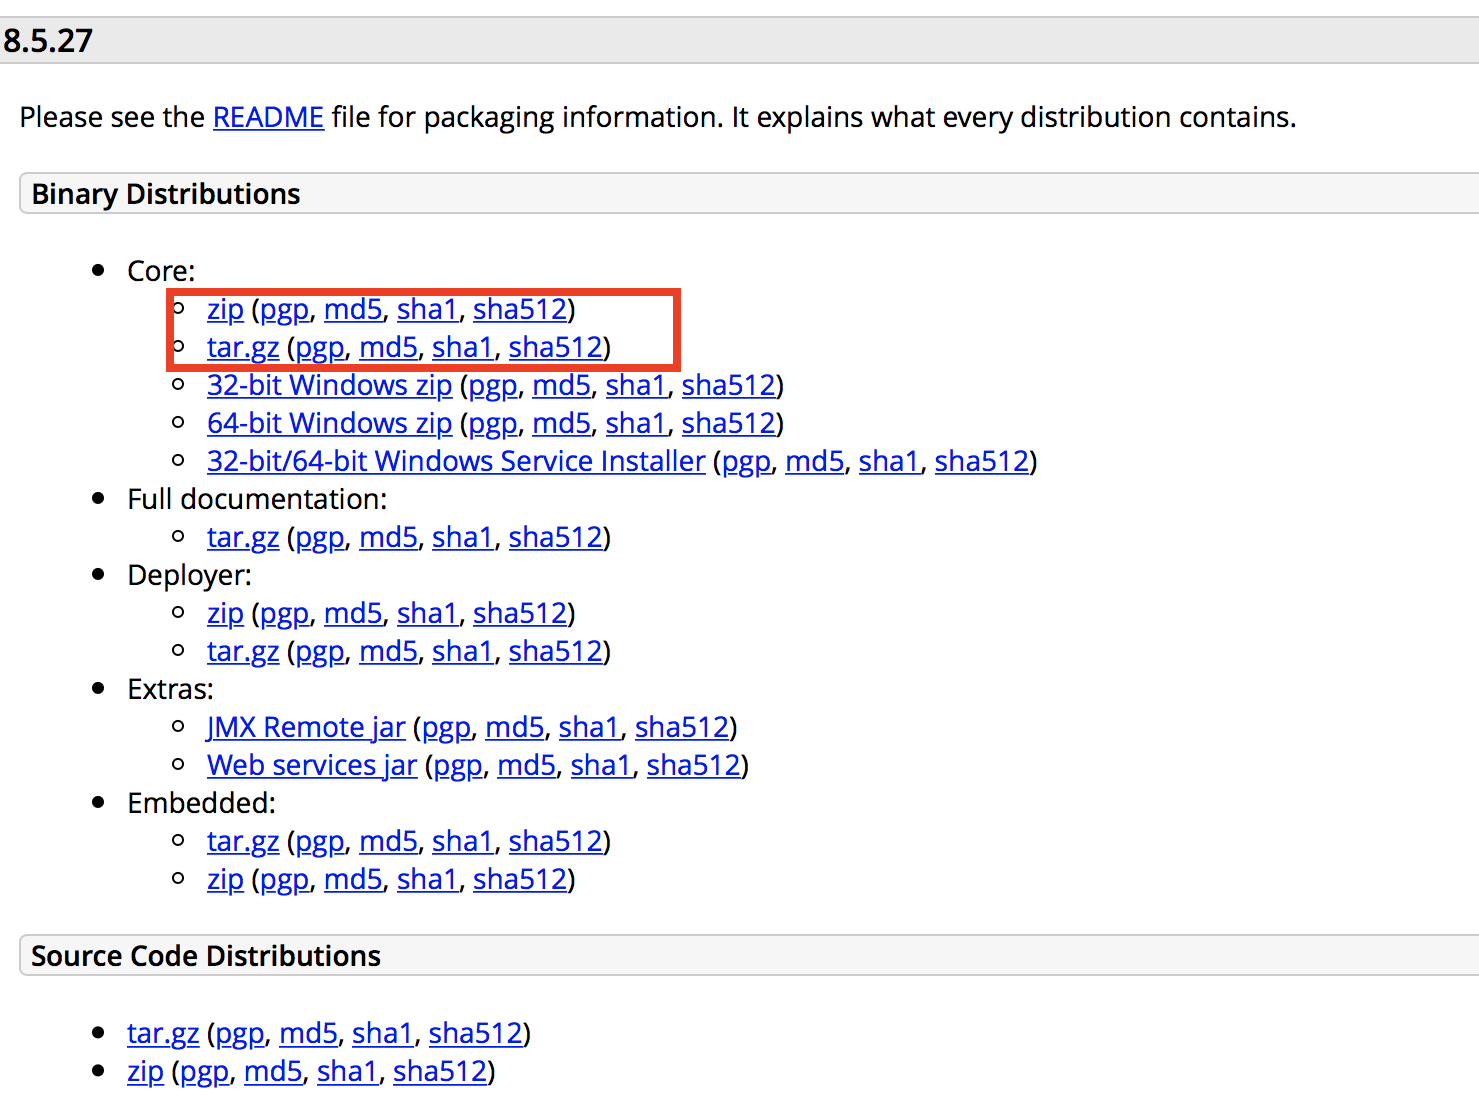Viewport: 1479px width, 1115px height.
Task: Open pgp for 32-bit Windows zip
Action: click(493, 386)
